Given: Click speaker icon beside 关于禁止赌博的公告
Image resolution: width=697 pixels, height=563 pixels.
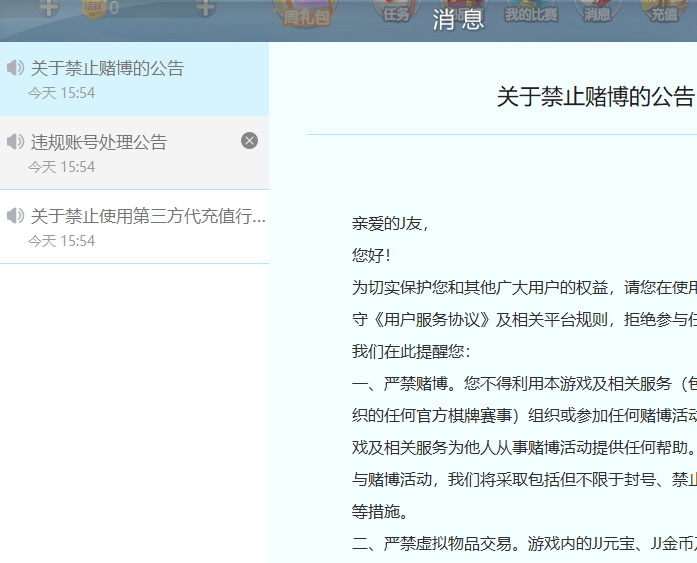Looking at the screenshot, I should coord(15,68).
